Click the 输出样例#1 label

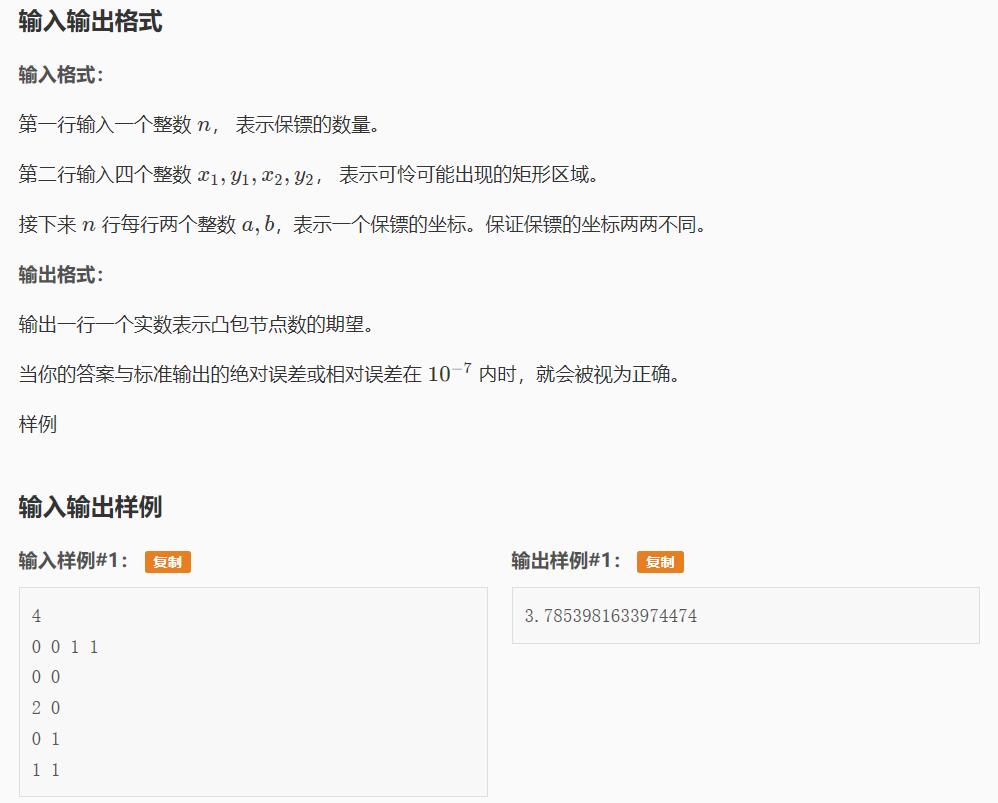566,561
